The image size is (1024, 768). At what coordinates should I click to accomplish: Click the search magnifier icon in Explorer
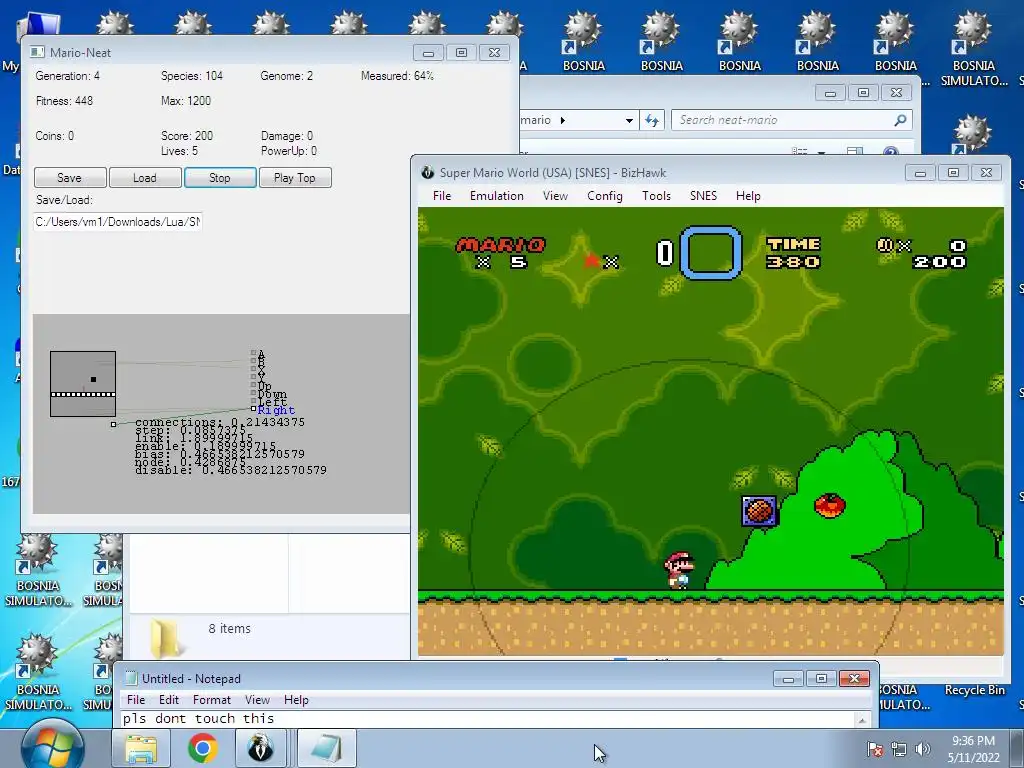click(901, 120)
